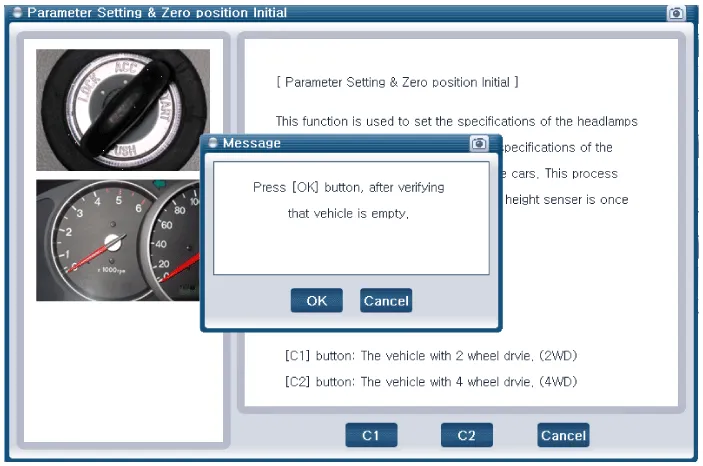703x466 pixels.
Task: Click the round icon beside Message title
Action: pos(212,143)
